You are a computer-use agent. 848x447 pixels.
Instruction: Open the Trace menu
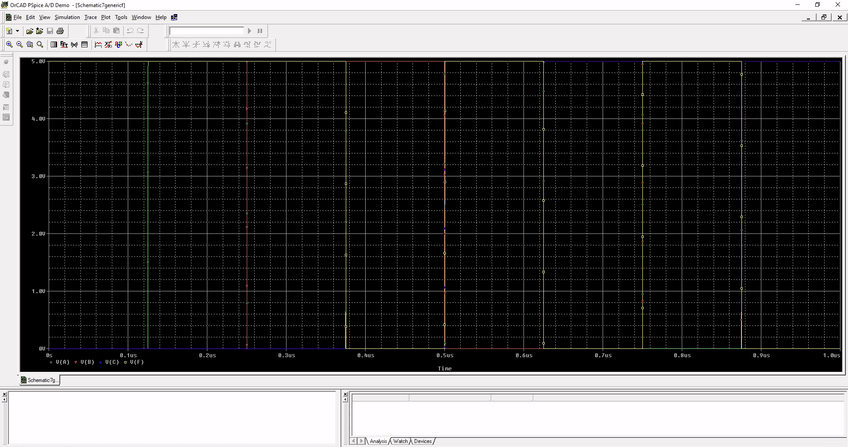tap(90, 17)
